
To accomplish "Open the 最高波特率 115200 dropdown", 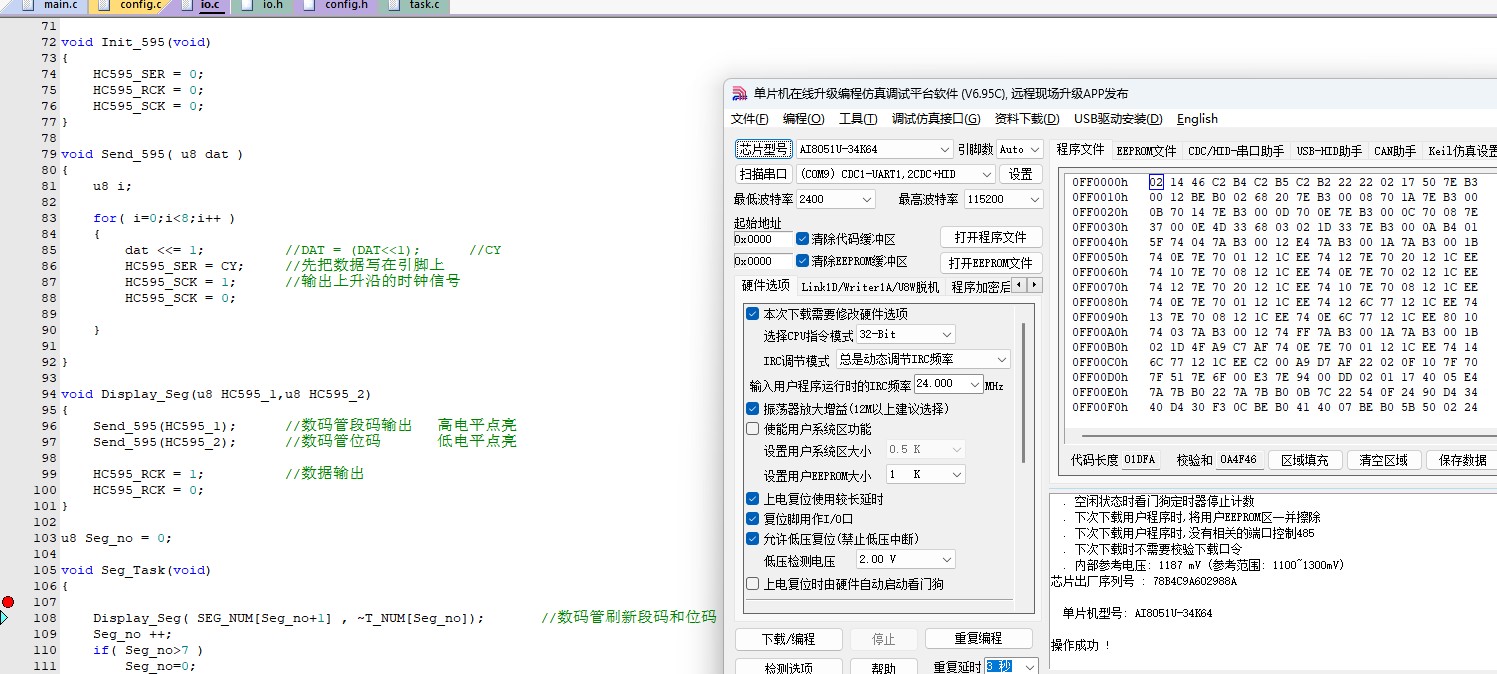I will [1002, 199].
